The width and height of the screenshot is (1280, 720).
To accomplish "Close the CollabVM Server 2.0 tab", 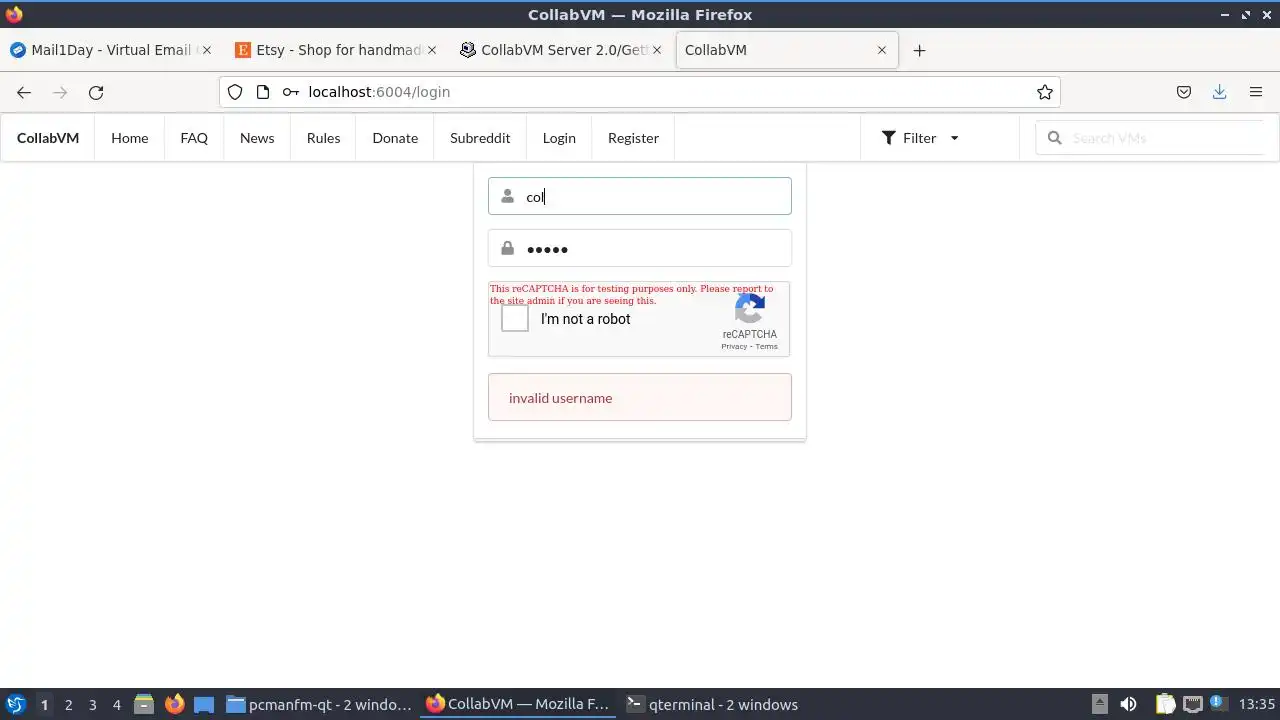I will pos(656,50).
